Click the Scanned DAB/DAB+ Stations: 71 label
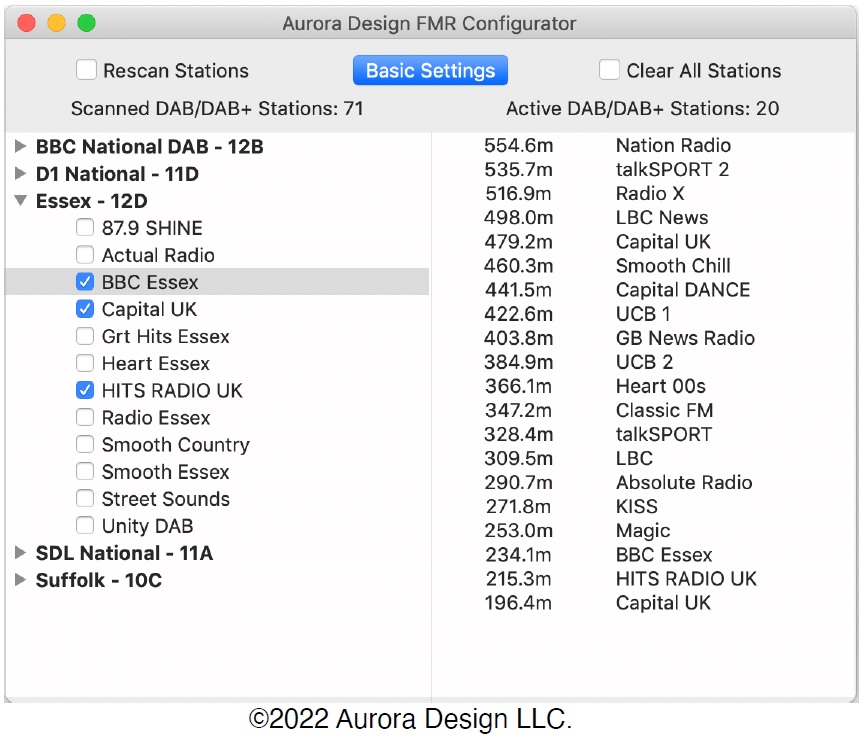865x742 pixels. pos(217,109)
